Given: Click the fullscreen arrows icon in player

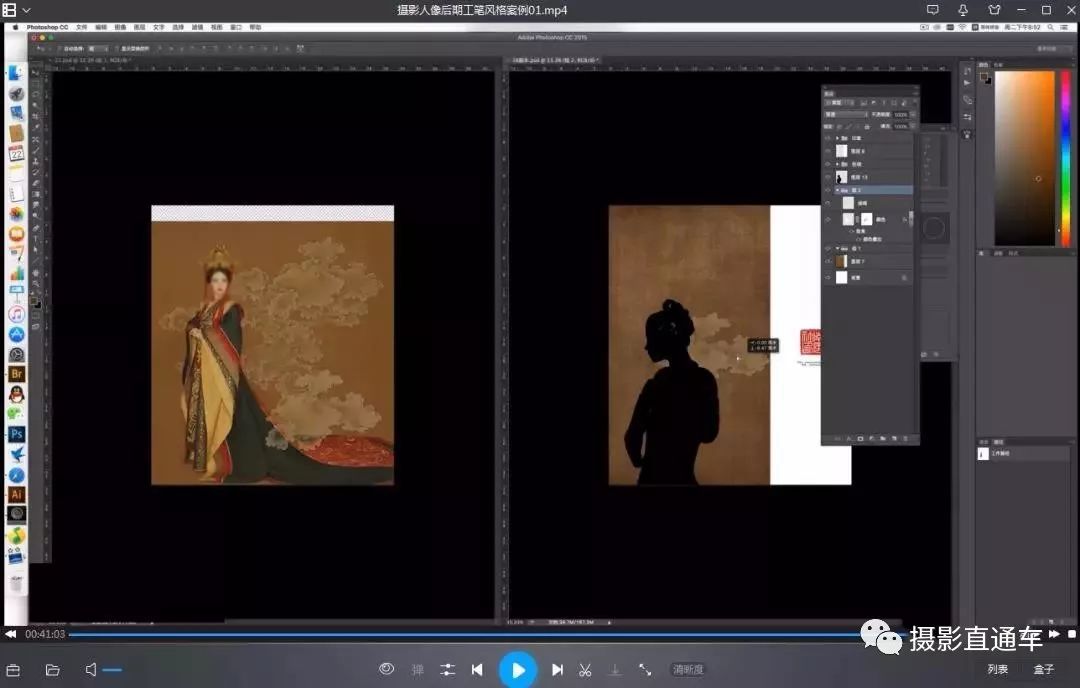Looking at the screenshot, I should coord(645,669).
